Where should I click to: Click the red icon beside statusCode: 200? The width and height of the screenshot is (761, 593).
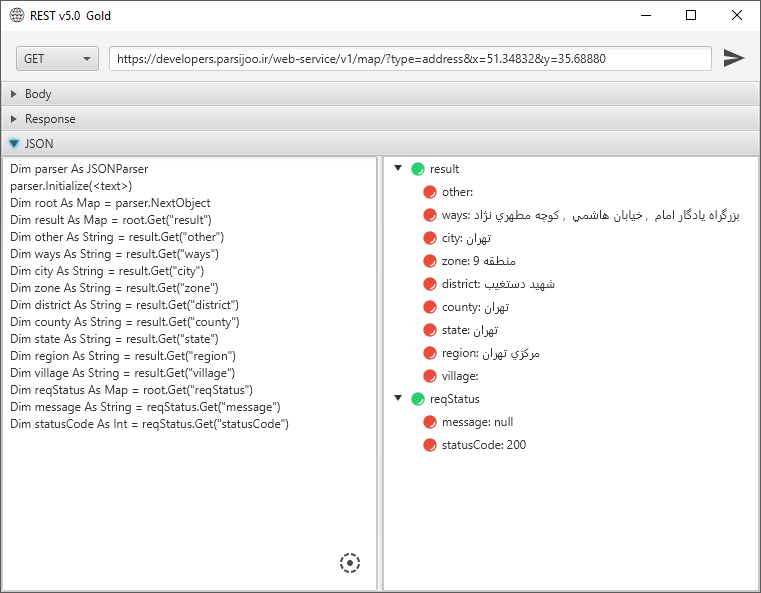tap(430, 445)
